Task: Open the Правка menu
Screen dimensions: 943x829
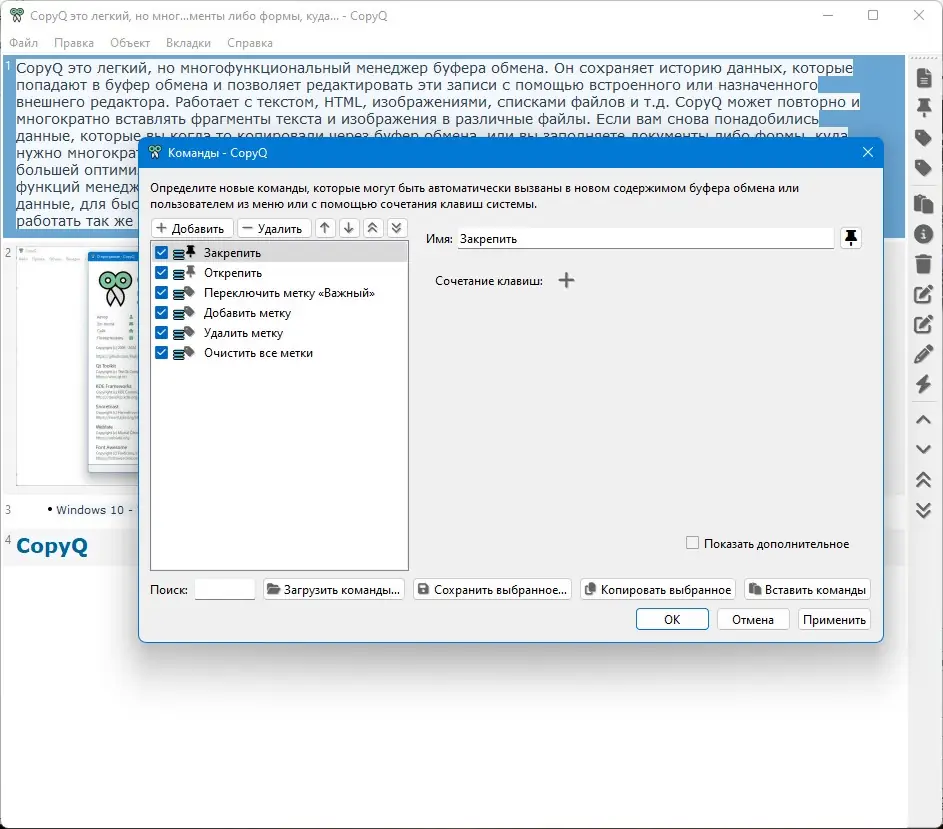Action: coord(74,43)
